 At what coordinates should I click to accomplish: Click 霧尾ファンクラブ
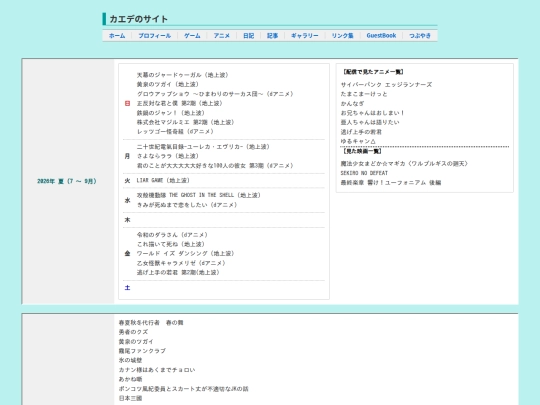pos(142,351)
